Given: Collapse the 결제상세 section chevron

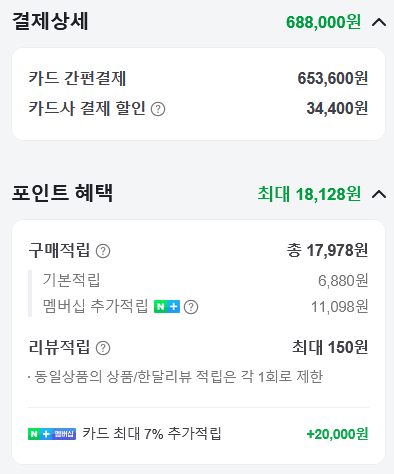Looking at the screenshot, I should pyautogui.click(x=379, y=23).
